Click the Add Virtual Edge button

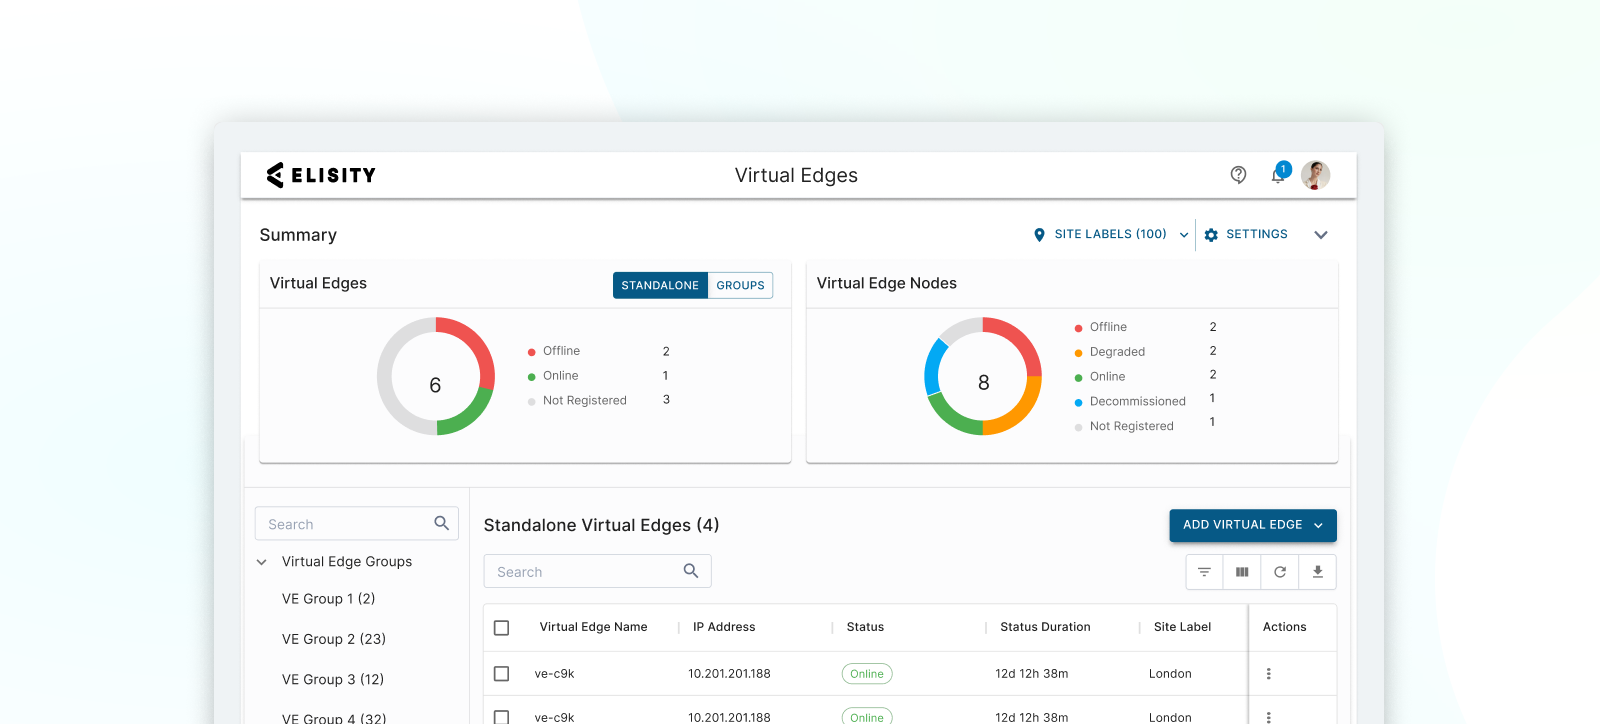pyautogui.click(x=1253, y=525)
